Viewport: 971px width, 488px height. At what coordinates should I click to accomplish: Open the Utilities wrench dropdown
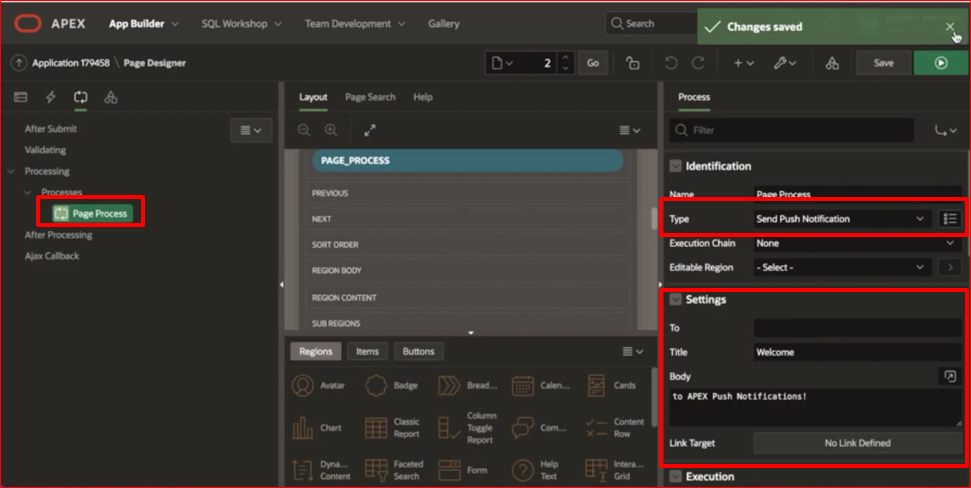coord(785,63)
